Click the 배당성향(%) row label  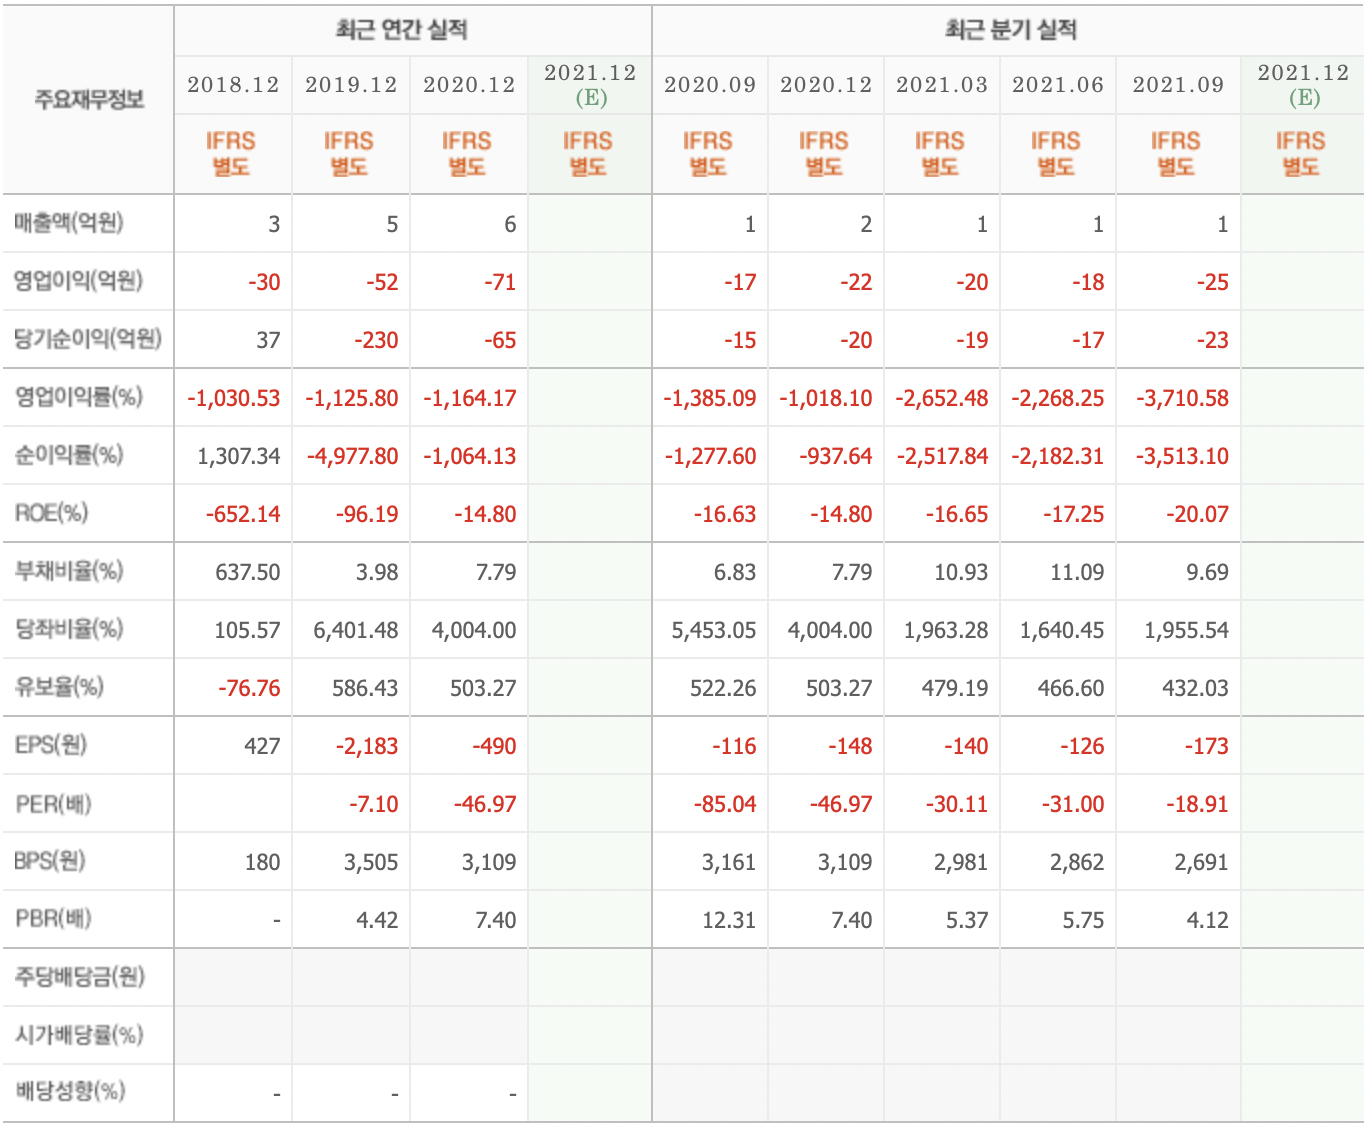coord(70,1091)
